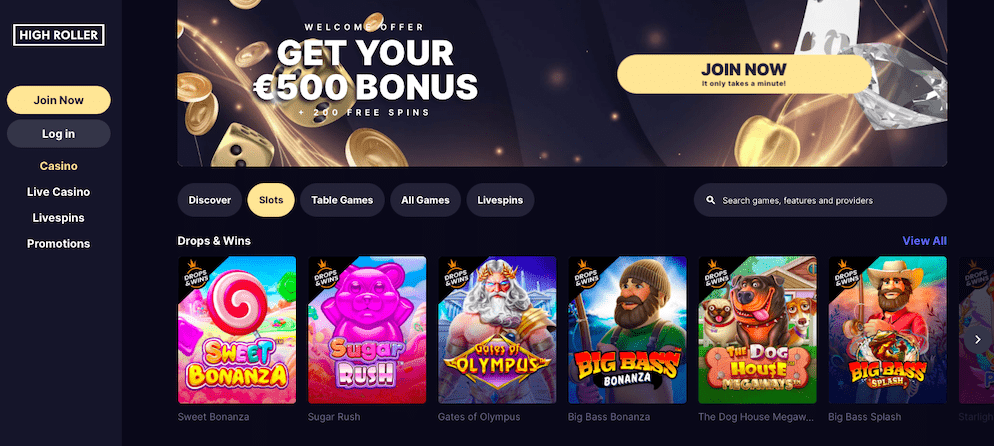This screenshot has width=994, height=446.
Task: Click the sidebar Join Now button
Action: coord(59,100)
